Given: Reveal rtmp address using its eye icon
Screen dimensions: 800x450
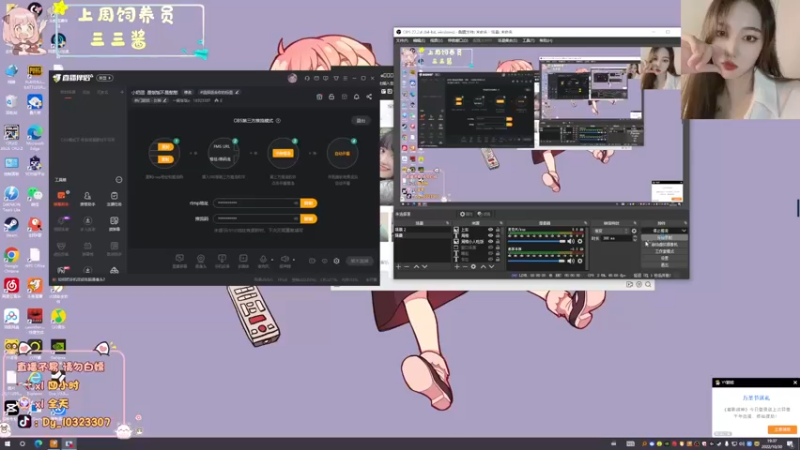Looking at the screenshot, I should (x=296, y=203).
